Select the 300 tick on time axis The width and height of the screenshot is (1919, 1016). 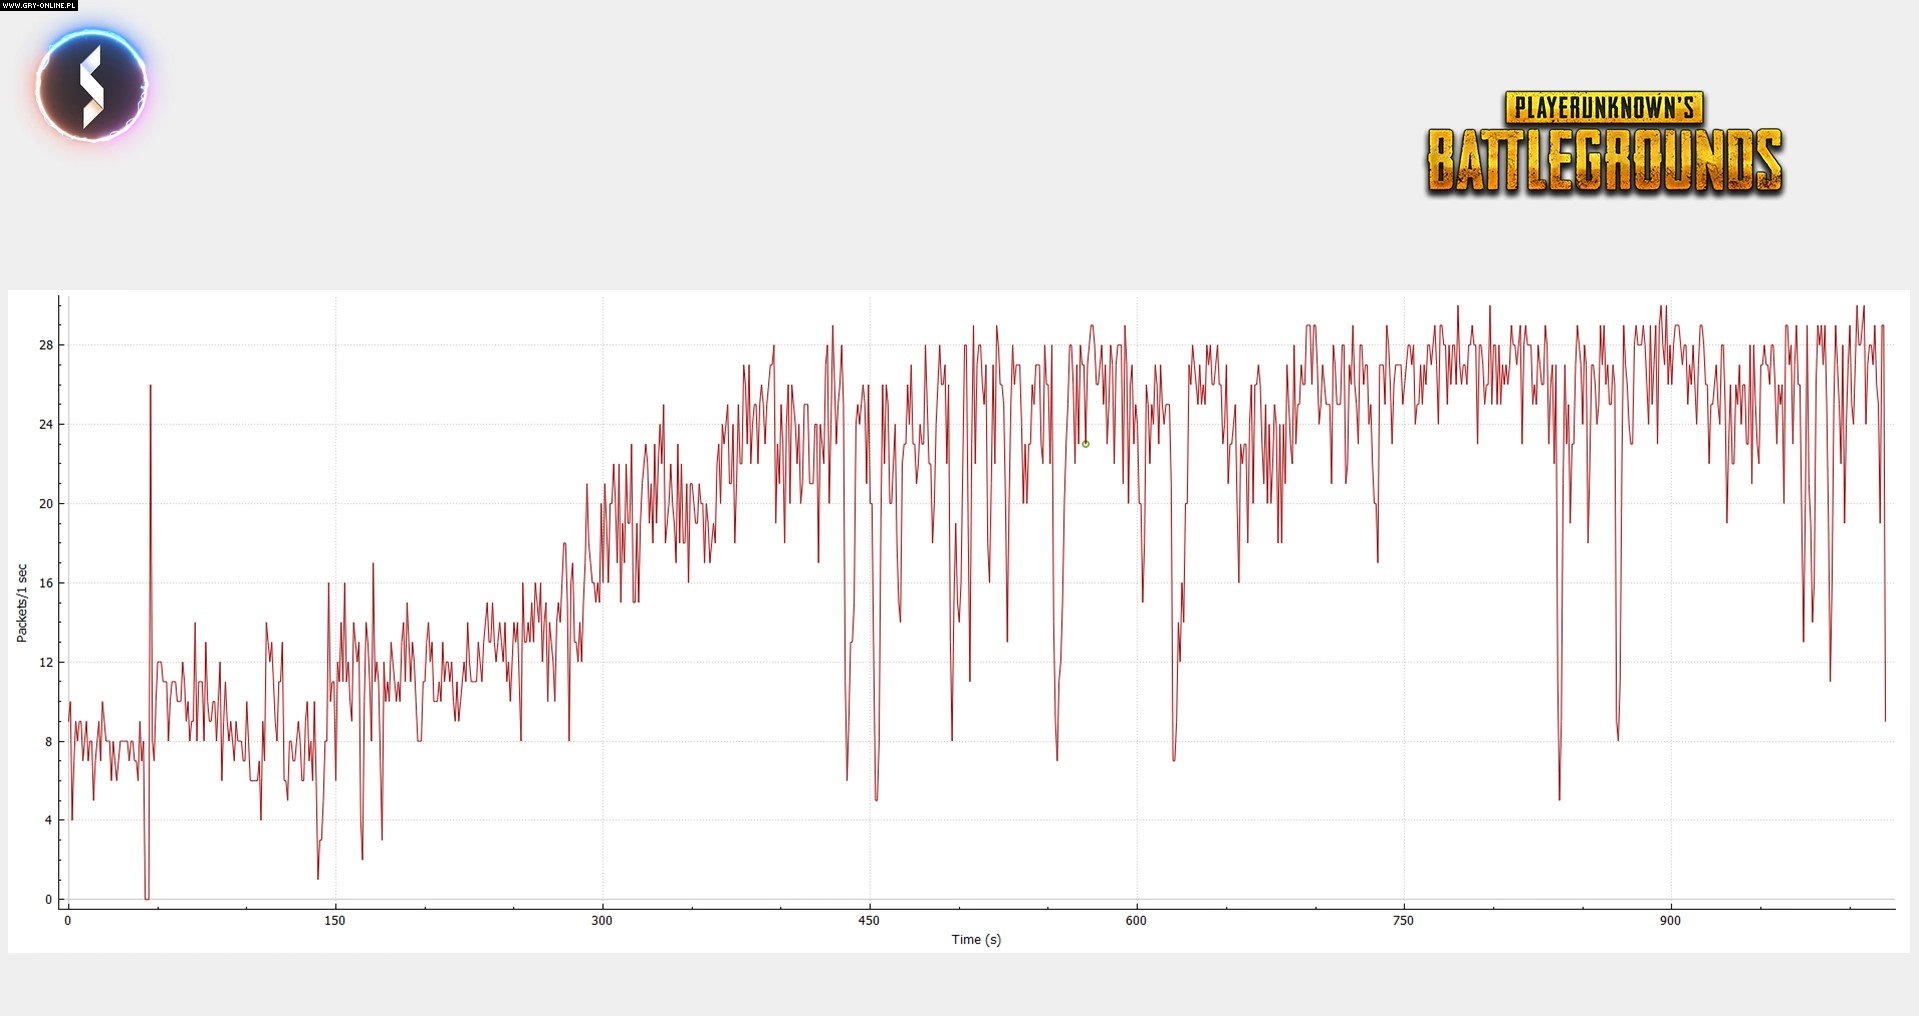601,920
